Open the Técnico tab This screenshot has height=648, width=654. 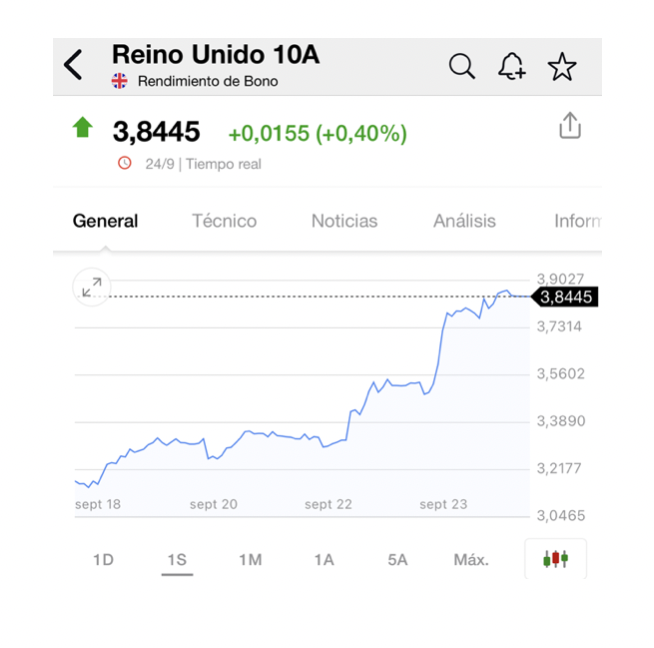pos(224,221)
